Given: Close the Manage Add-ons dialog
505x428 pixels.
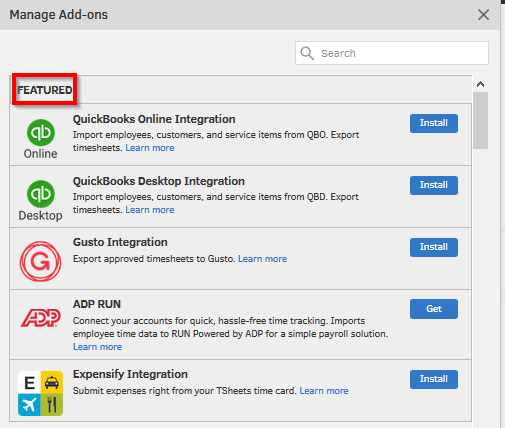Looking at the screenshot, I should tap(483, 15).
